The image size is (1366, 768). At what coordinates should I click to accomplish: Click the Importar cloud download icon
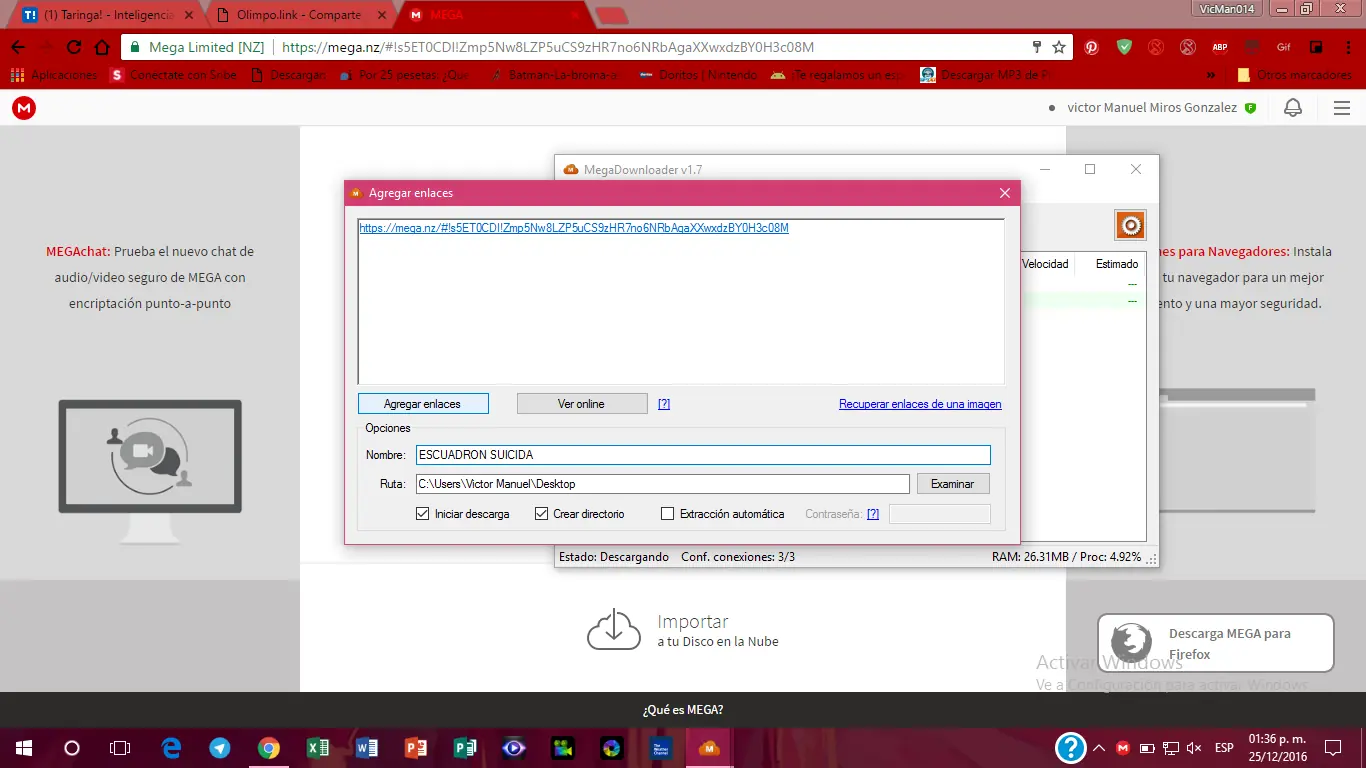[x=613, y=629]
